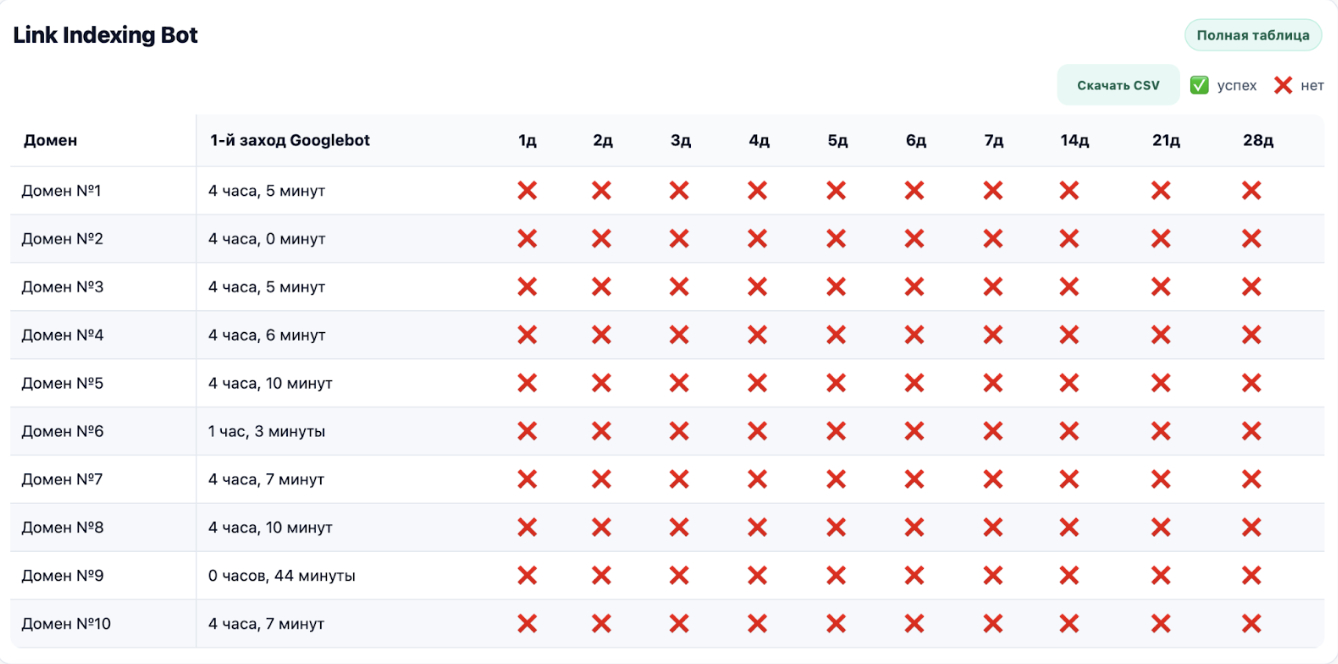Screen dimensions: 1338x664
Task: Click the Домен column header
Action: point(50,140)
